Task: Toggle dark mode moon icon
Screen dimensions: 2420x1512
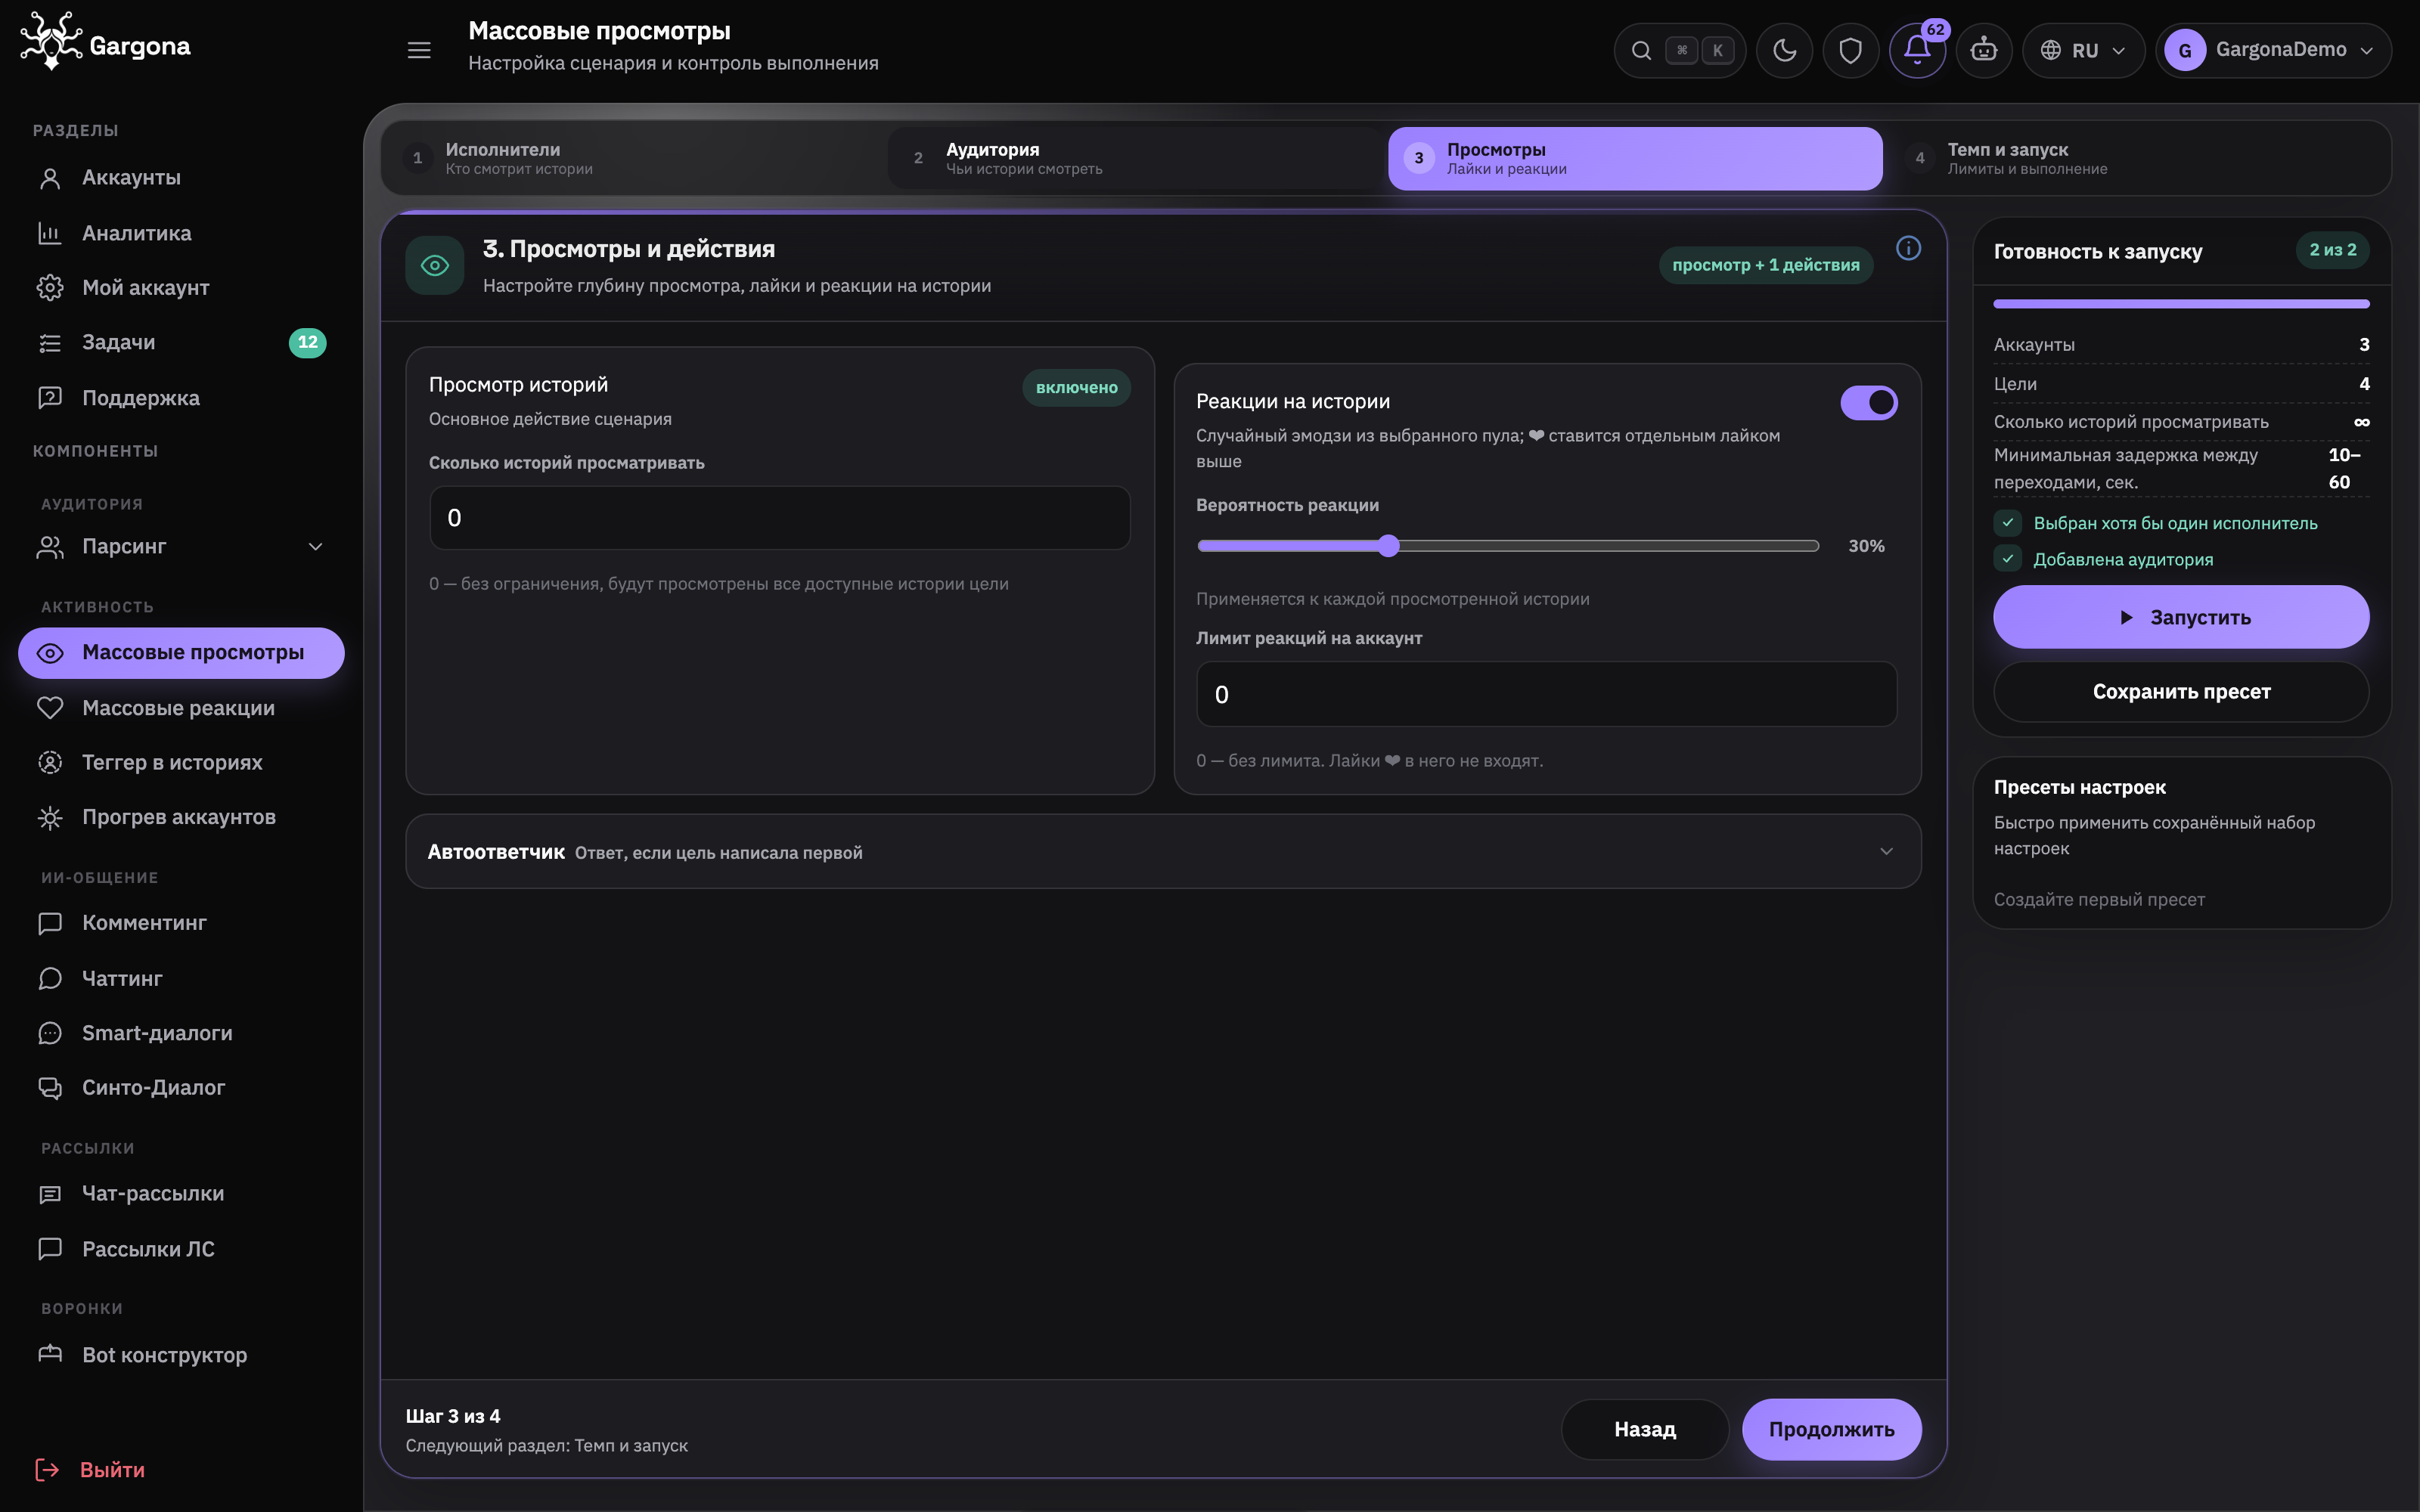Action: (x=1785, y=50)
